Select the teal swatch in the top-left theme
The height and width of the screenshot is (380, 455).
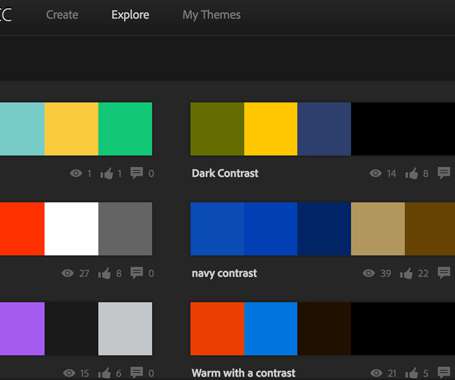point(22,129)
